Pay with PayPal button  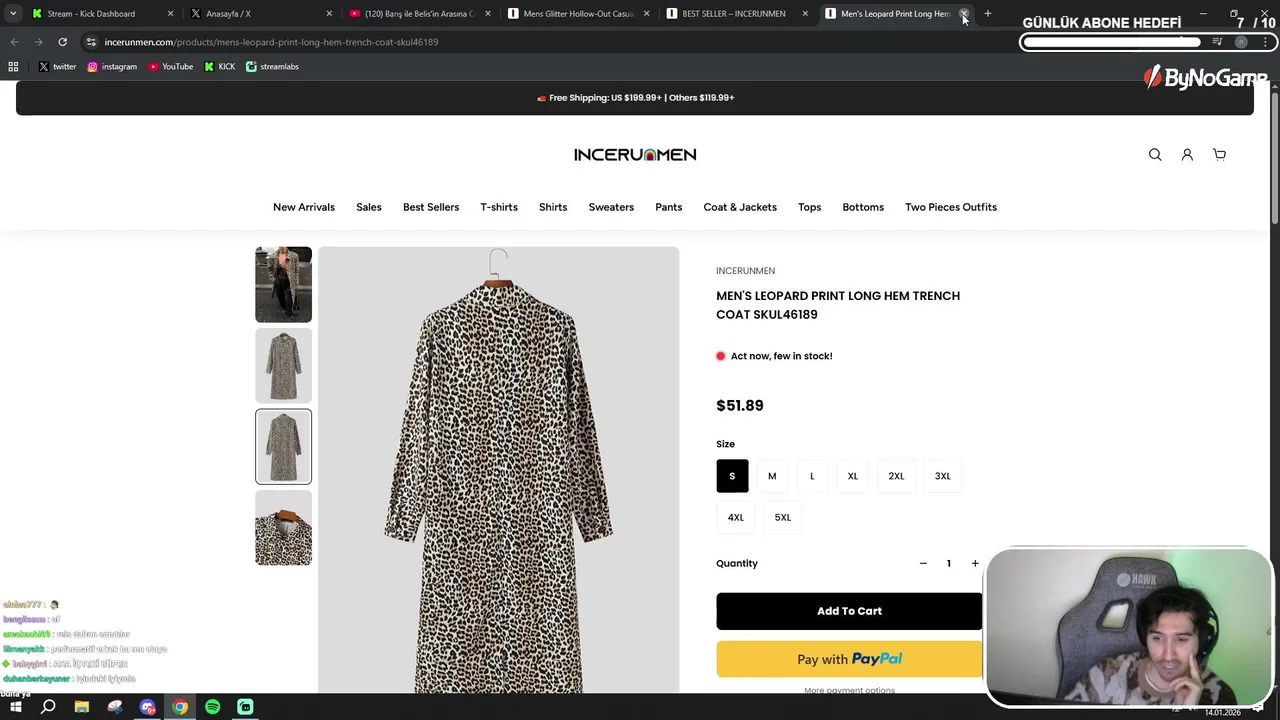849,659
